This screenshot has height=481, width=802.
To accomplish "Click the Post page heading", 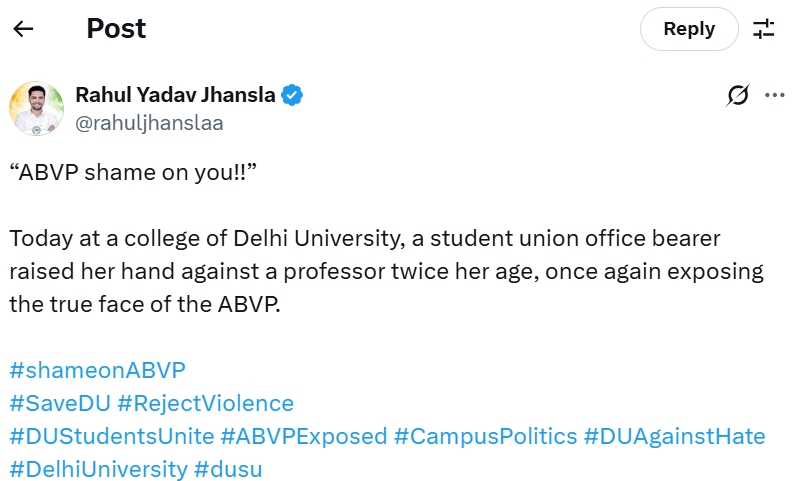I will [x=116, y=29].
